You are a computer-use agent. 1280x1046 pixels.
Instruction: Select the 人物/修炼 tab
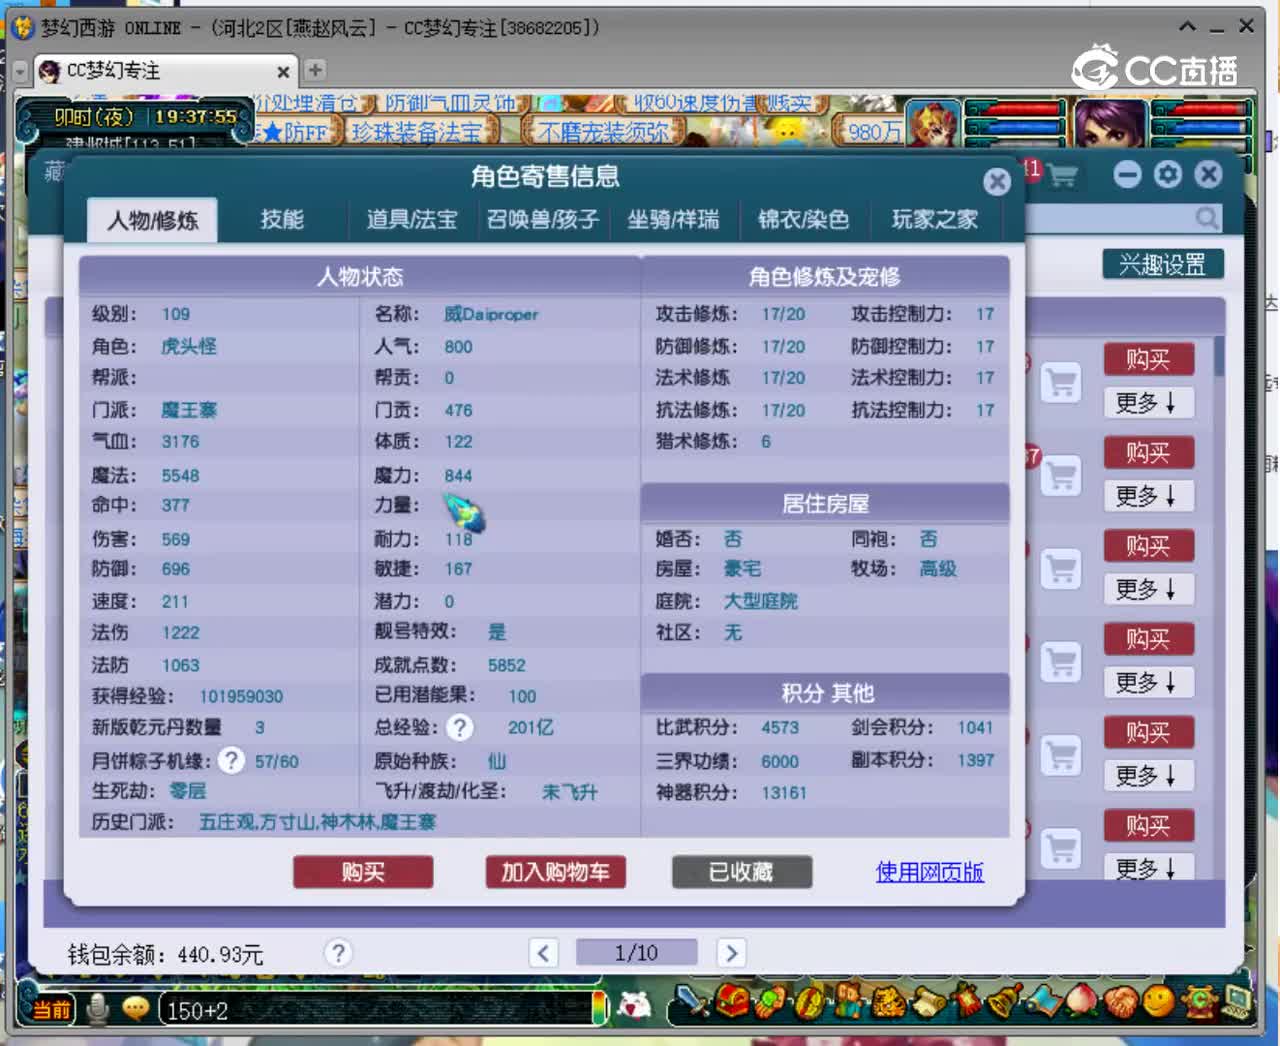(x=152, y=219)
